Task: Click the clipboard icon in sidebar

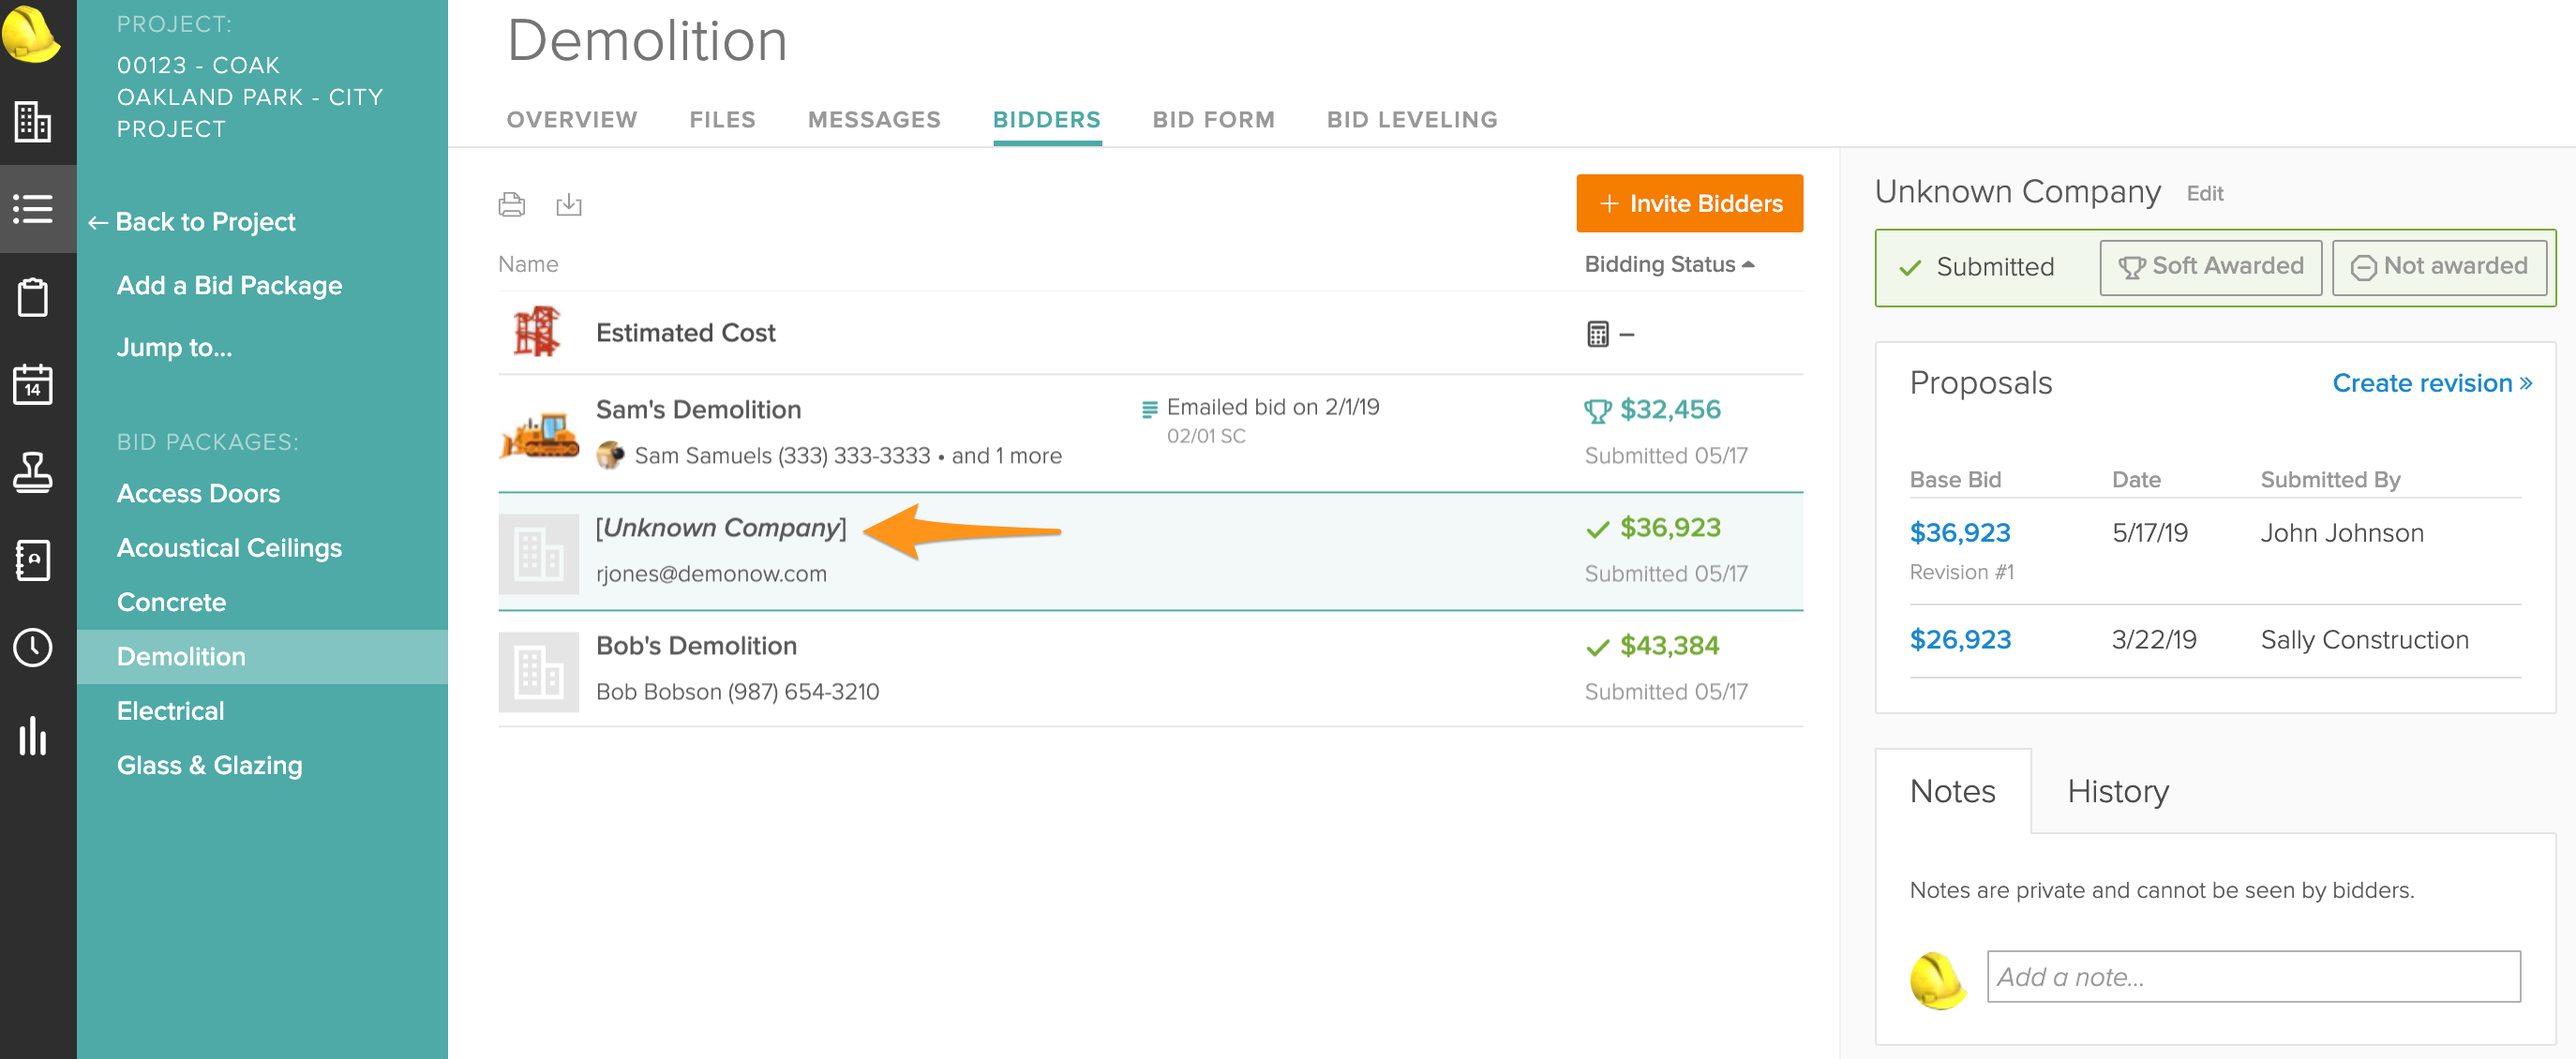Action: click(33, 297)
